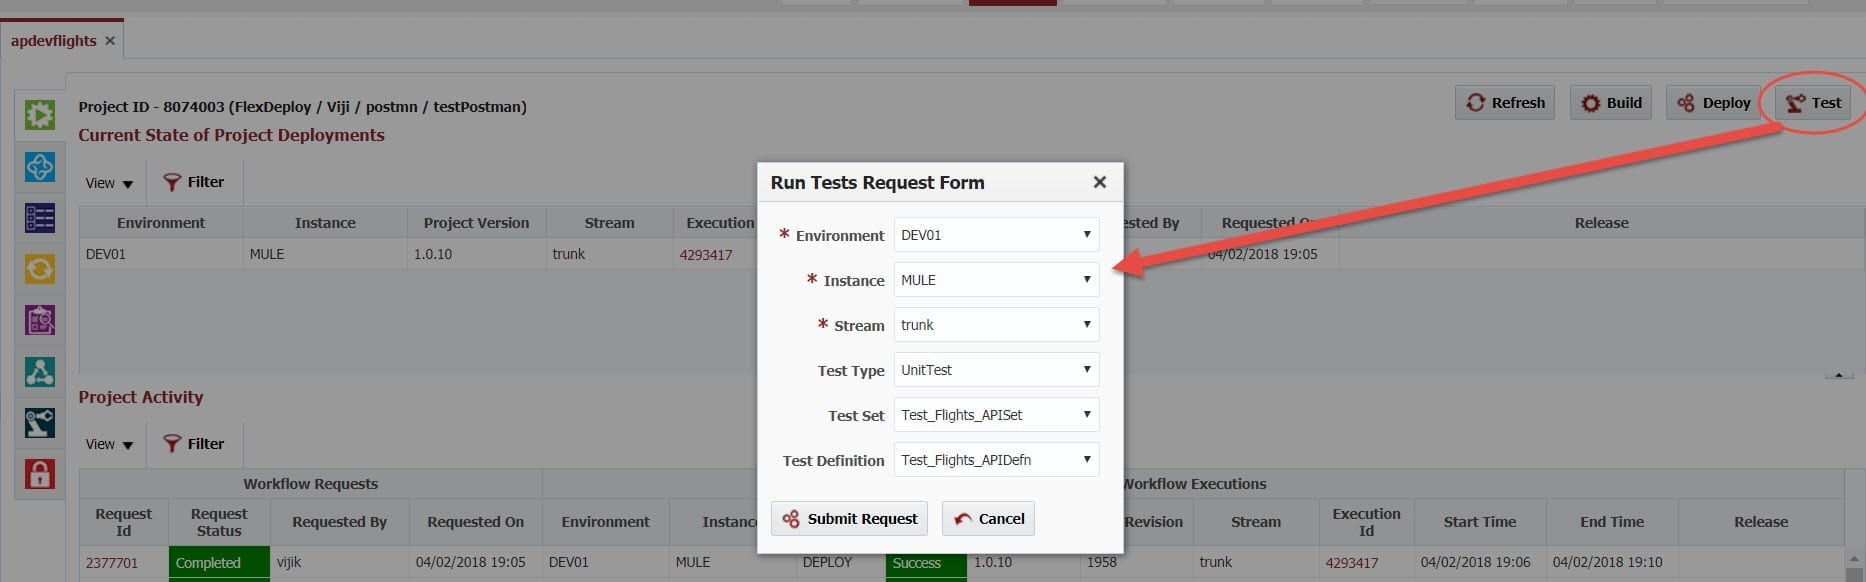Image resolution: width=1866 pixels, height=582 pixels.
Task: Click the green execution gear sidebar icon
Action: click(x=40, y=115)
